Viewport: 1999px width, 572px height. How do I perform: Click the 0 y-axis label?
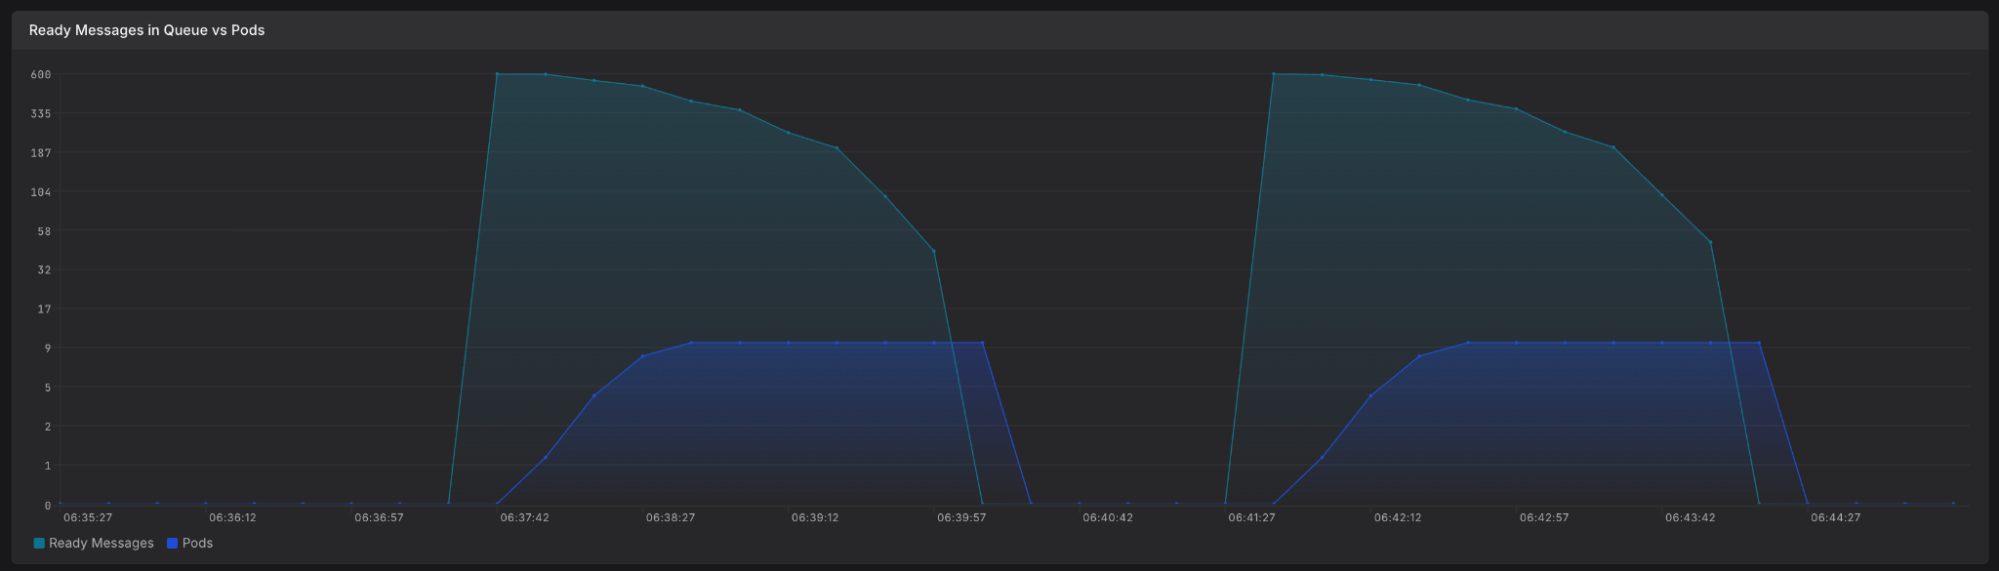(x=48, y=506)
